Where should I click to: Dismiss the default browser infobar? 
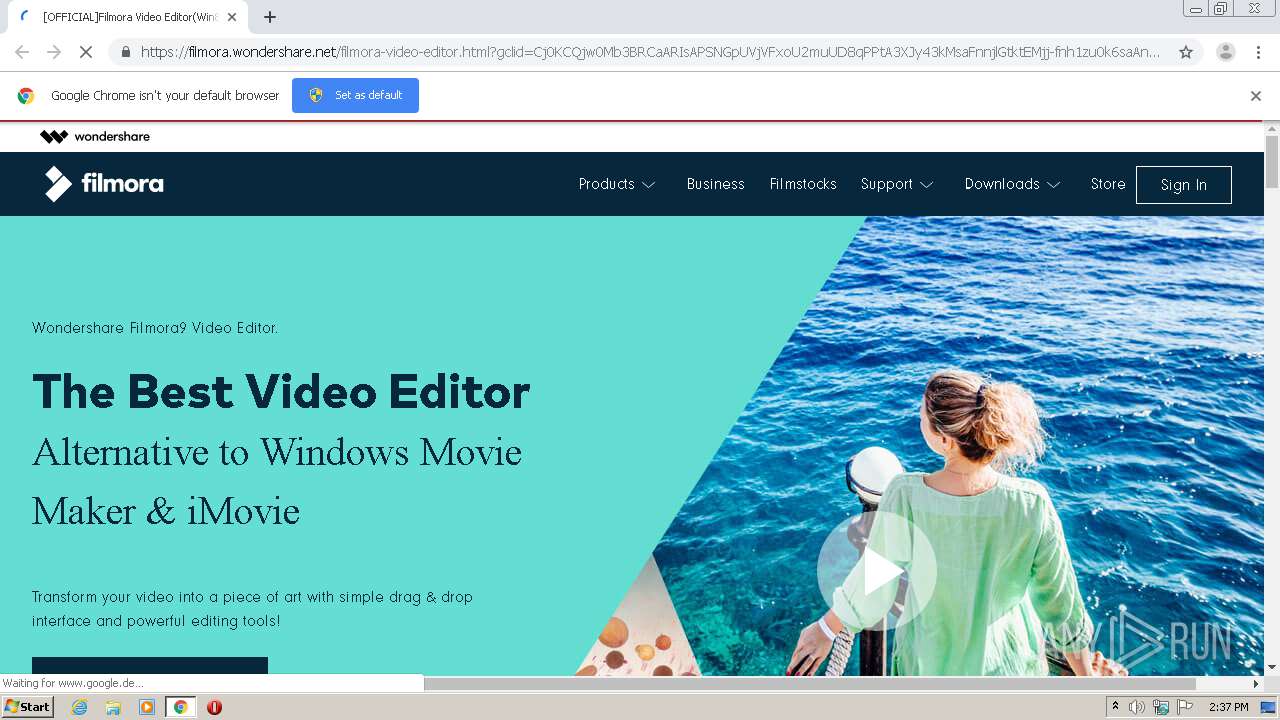click(1256, 96)
